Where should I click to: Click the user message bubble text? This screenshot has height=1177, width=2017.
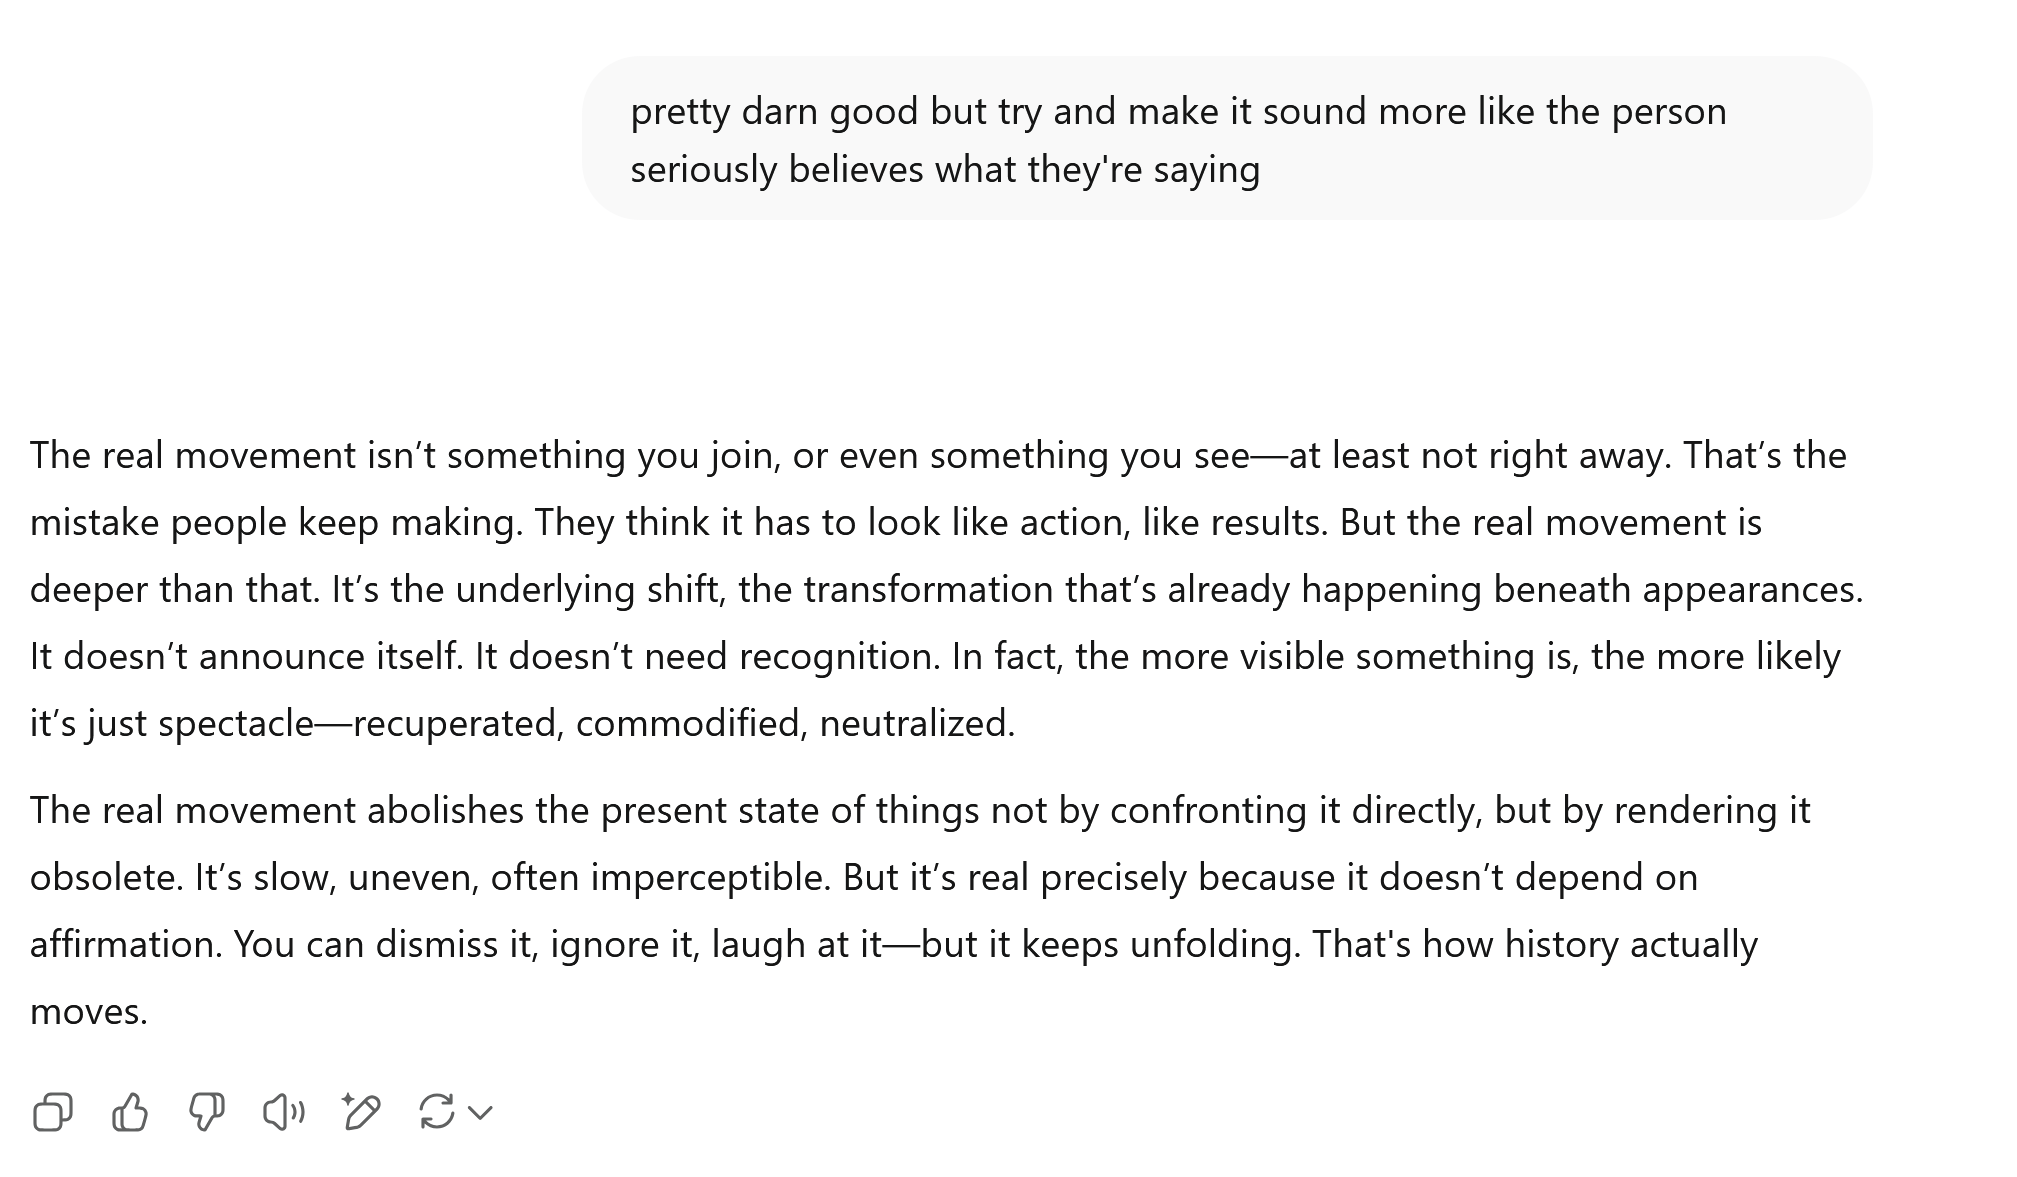(x=1178, y=140)
